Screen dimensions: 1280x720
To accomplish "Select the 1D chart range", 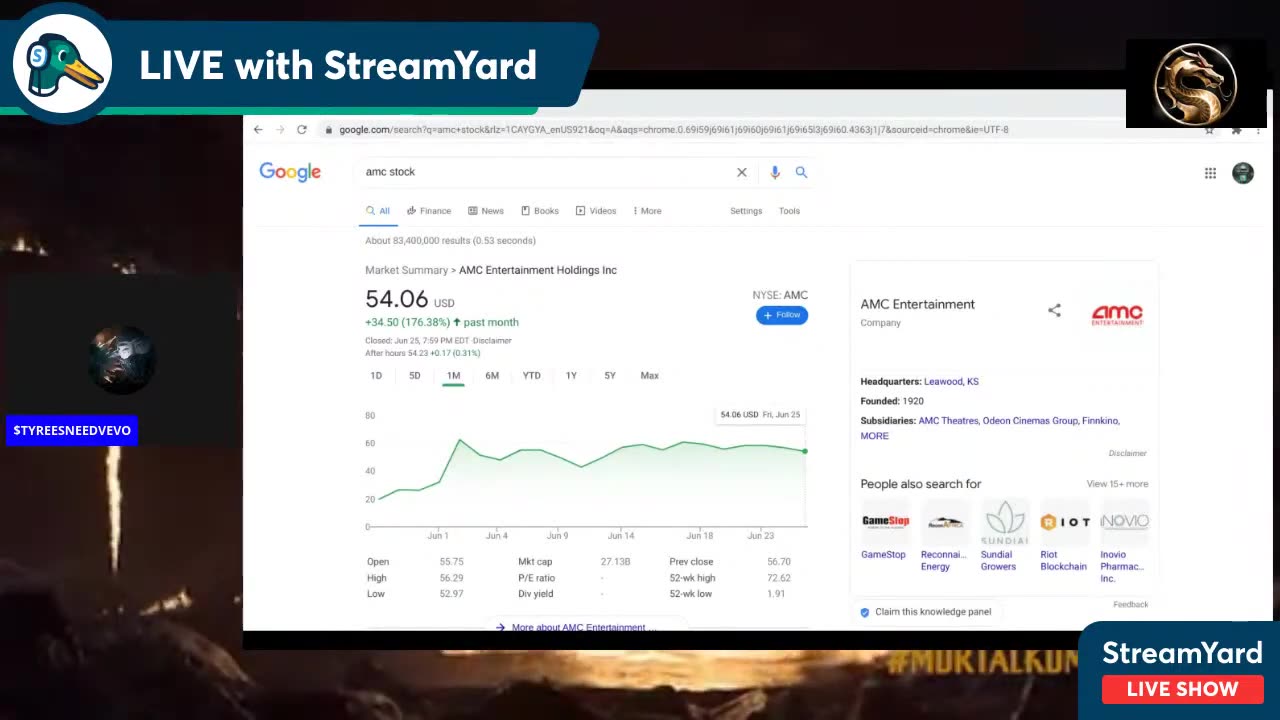I will (x=376, y=376).
